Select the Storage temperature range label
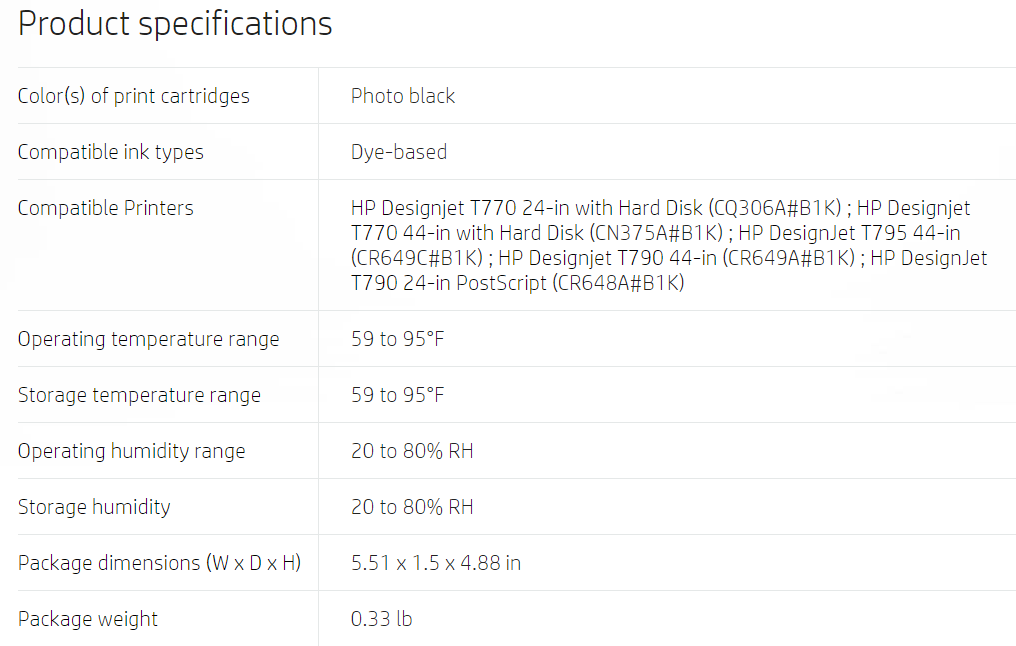The width and height of the screenshot is (1016, 646). 139,395
